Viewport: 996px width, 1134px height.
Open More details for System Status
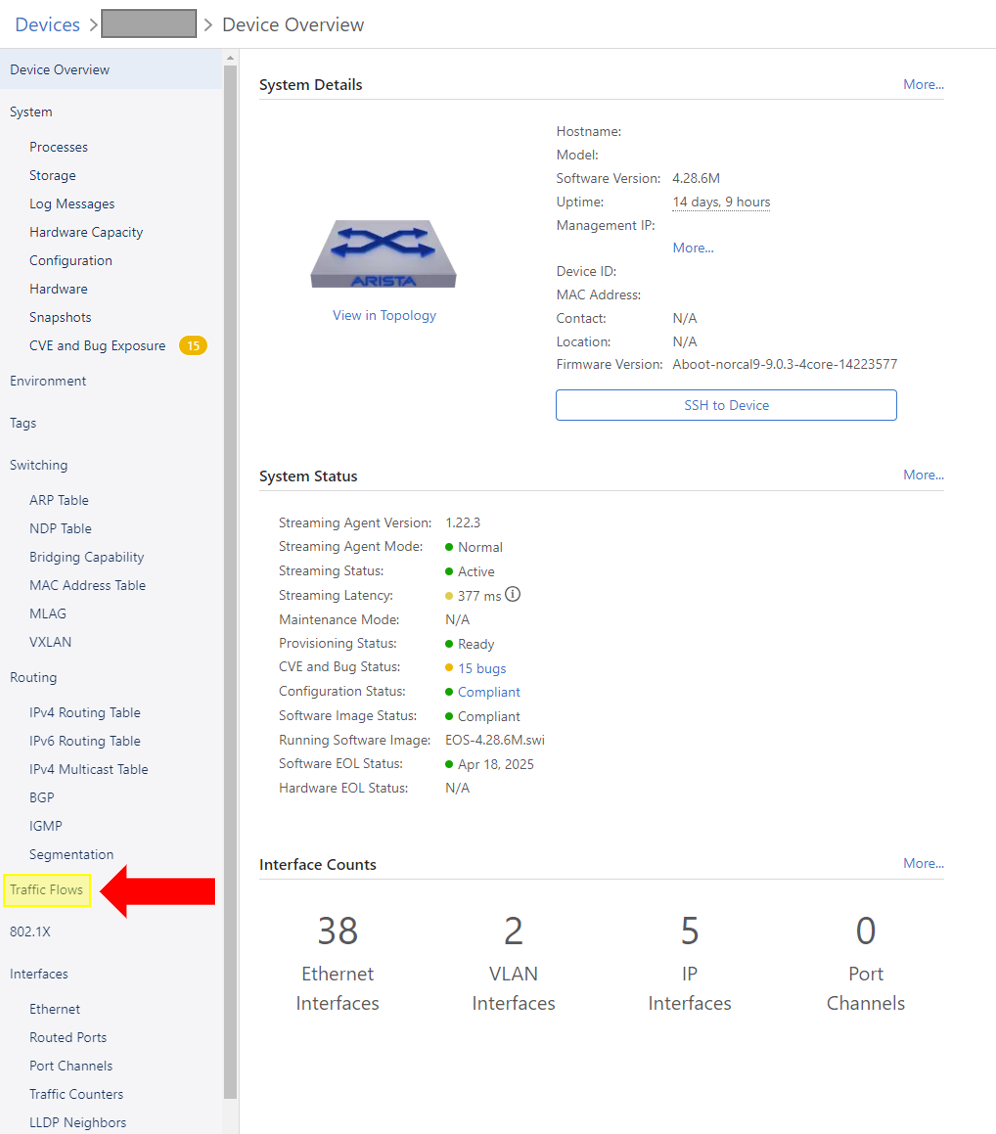pyautogui.click(x=921, y=475)
